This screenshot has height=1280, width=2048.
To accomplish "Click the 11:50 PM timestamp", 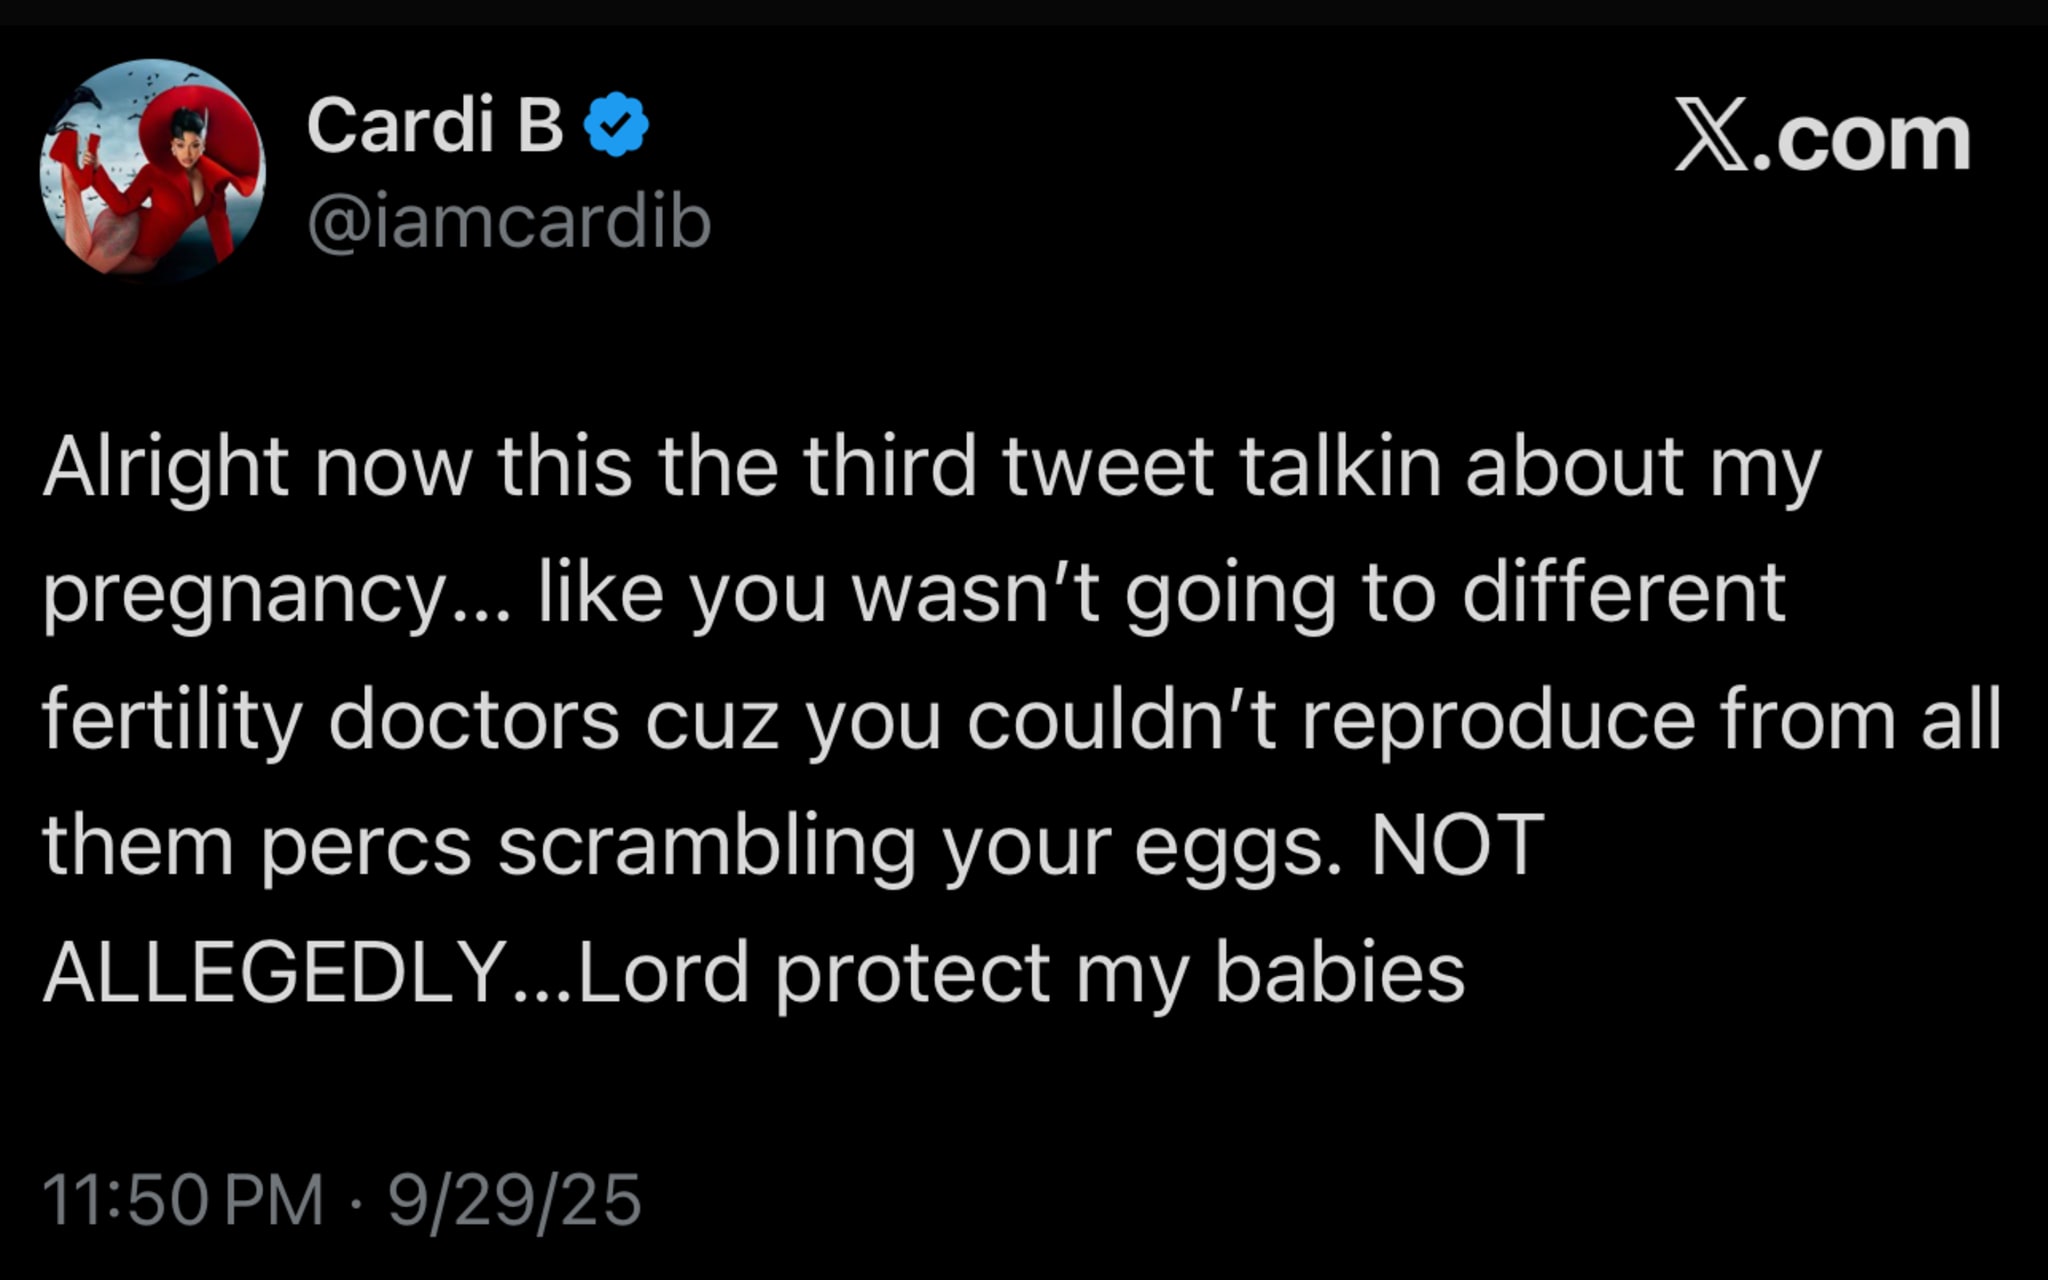I will pyautogui.click(x=183, y=1199).
